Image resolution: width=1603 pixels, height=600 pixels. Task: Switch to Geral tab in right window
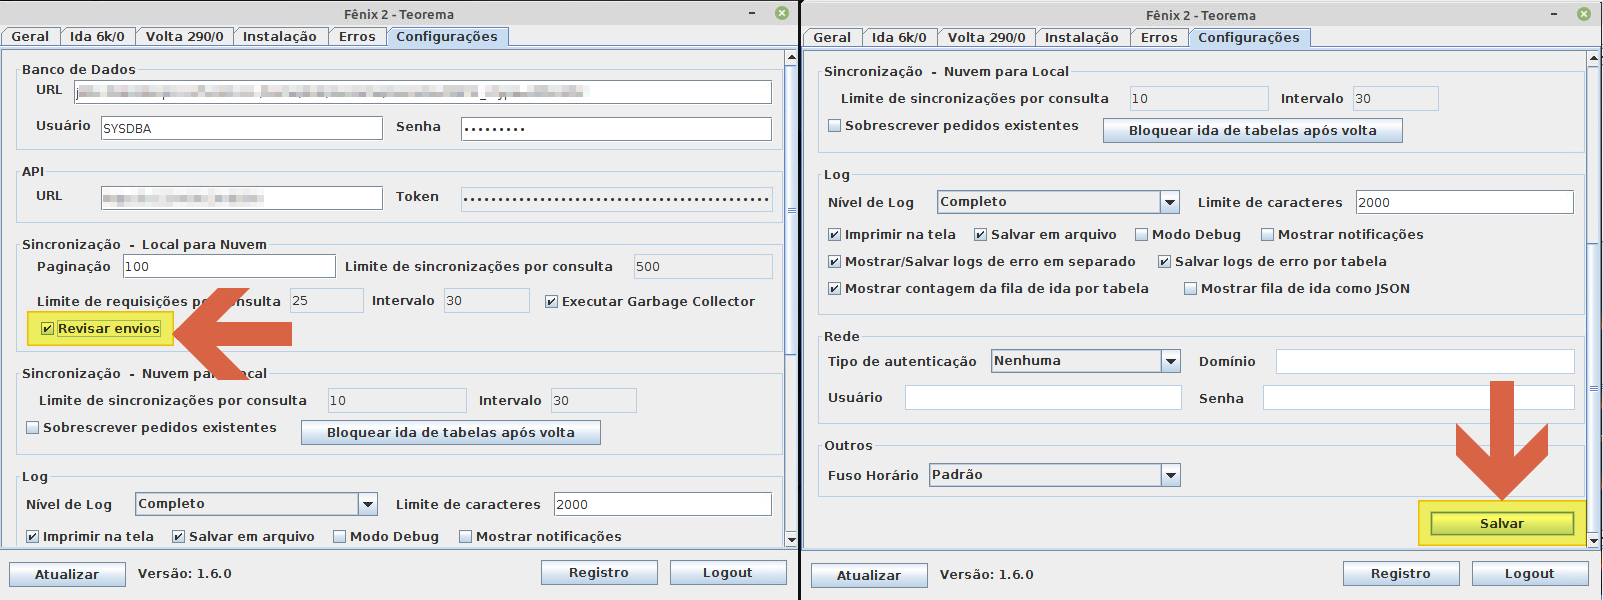[832, 38]
